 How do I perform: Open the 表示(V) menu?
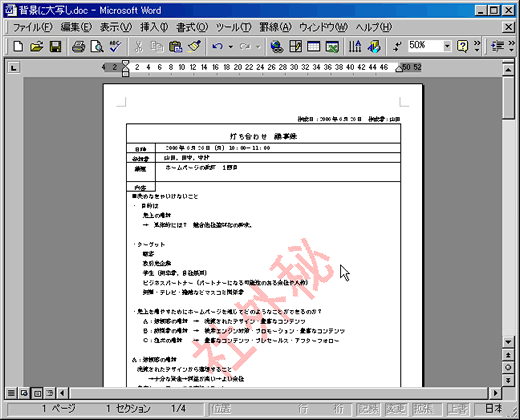(x=116, y=27)
